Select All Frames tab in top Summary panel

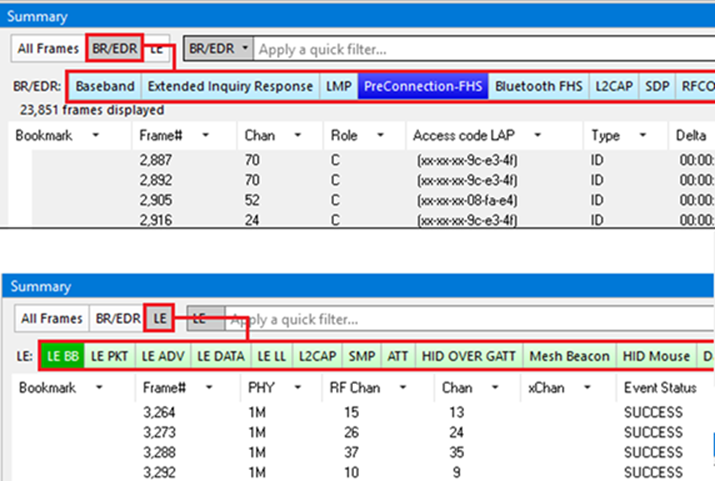[48, 48]
